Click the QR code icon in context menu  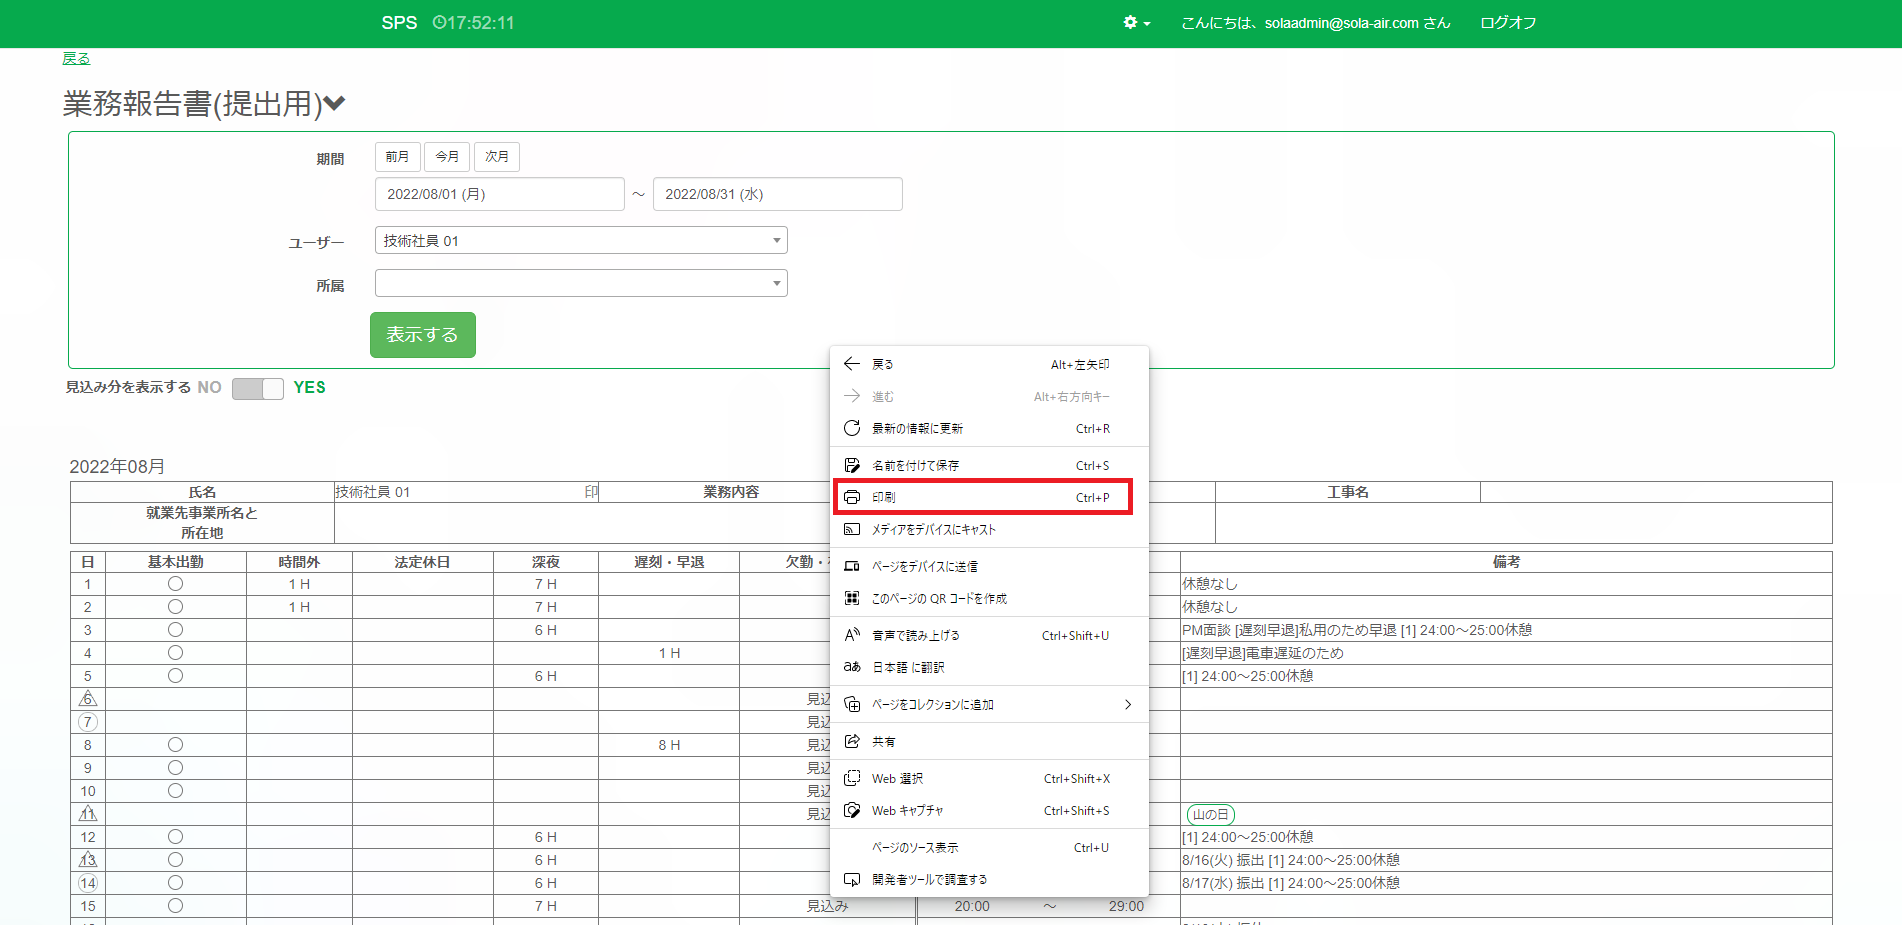(852, 598)
